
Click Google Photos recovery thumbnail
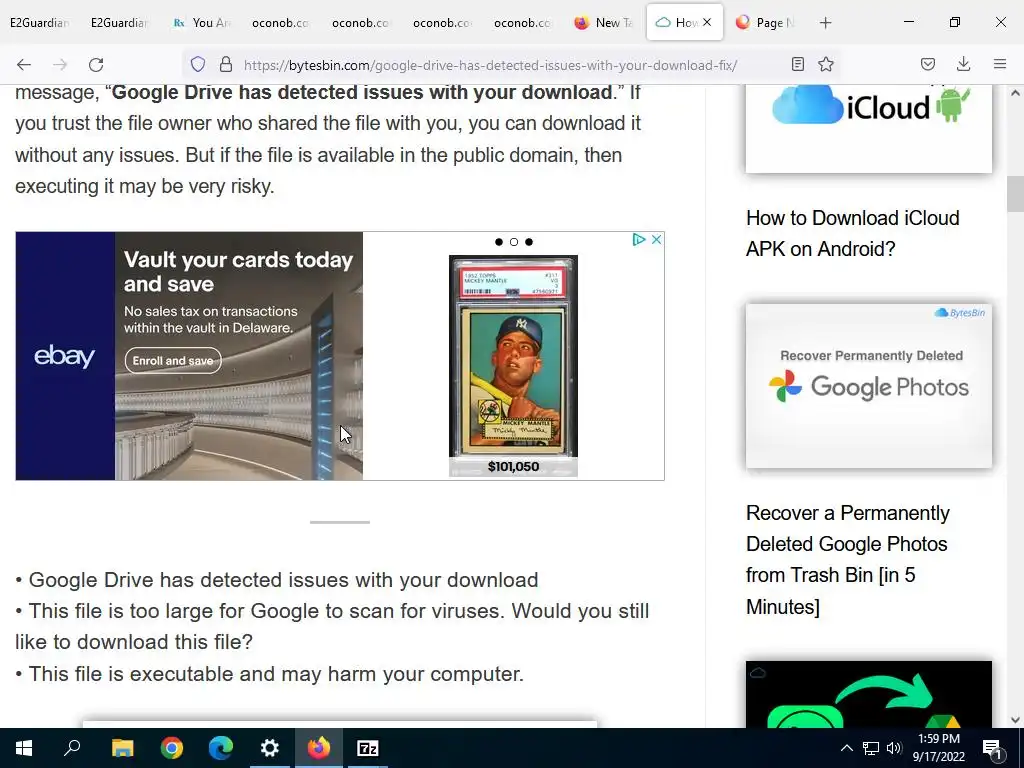[869, 385]
